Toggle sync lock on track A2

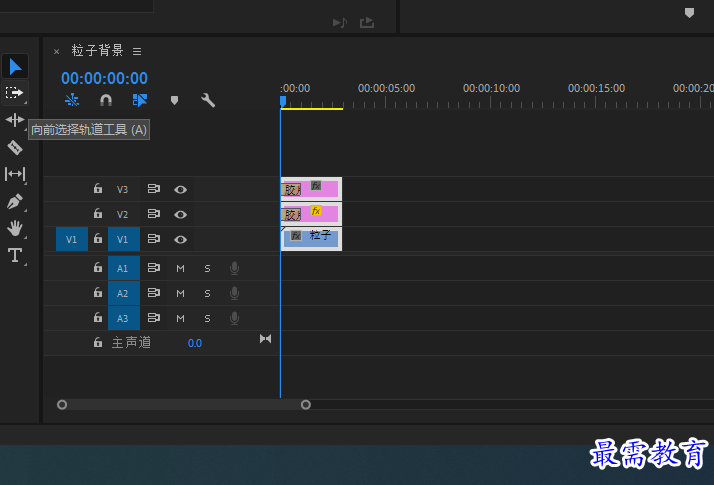point(154,293)
